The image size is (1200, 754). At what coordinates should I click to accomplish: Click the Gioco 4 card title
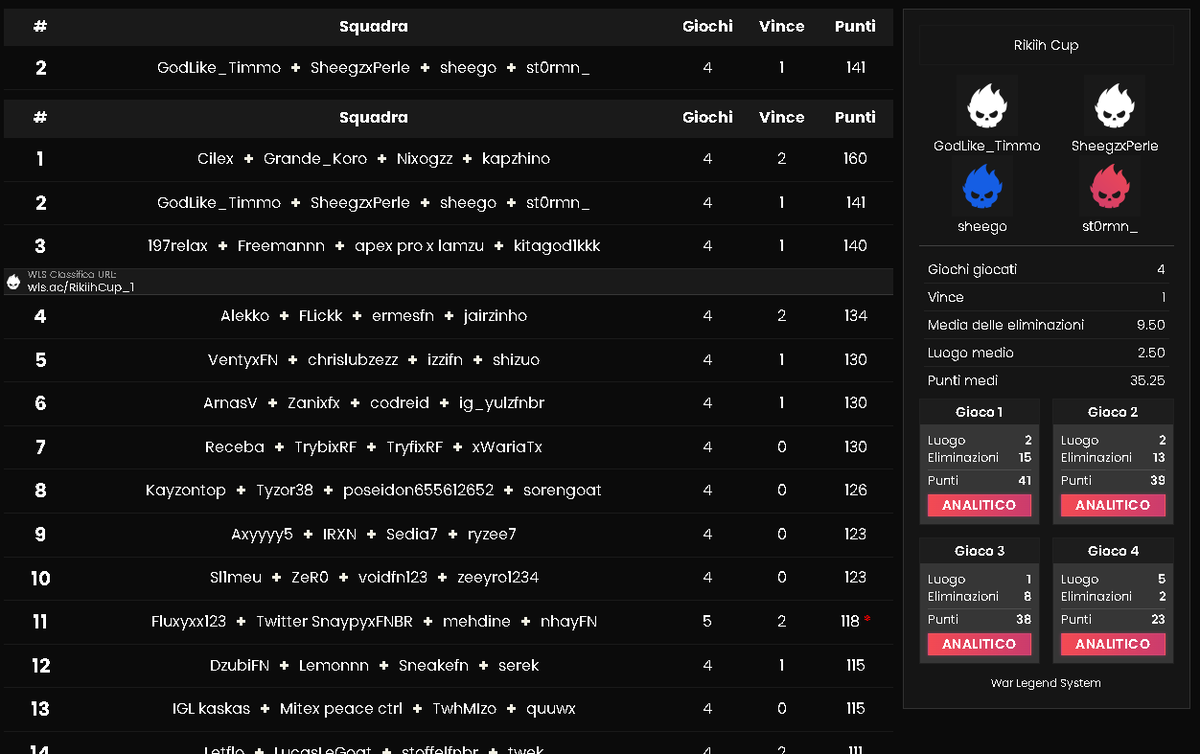pos(1113,551)
